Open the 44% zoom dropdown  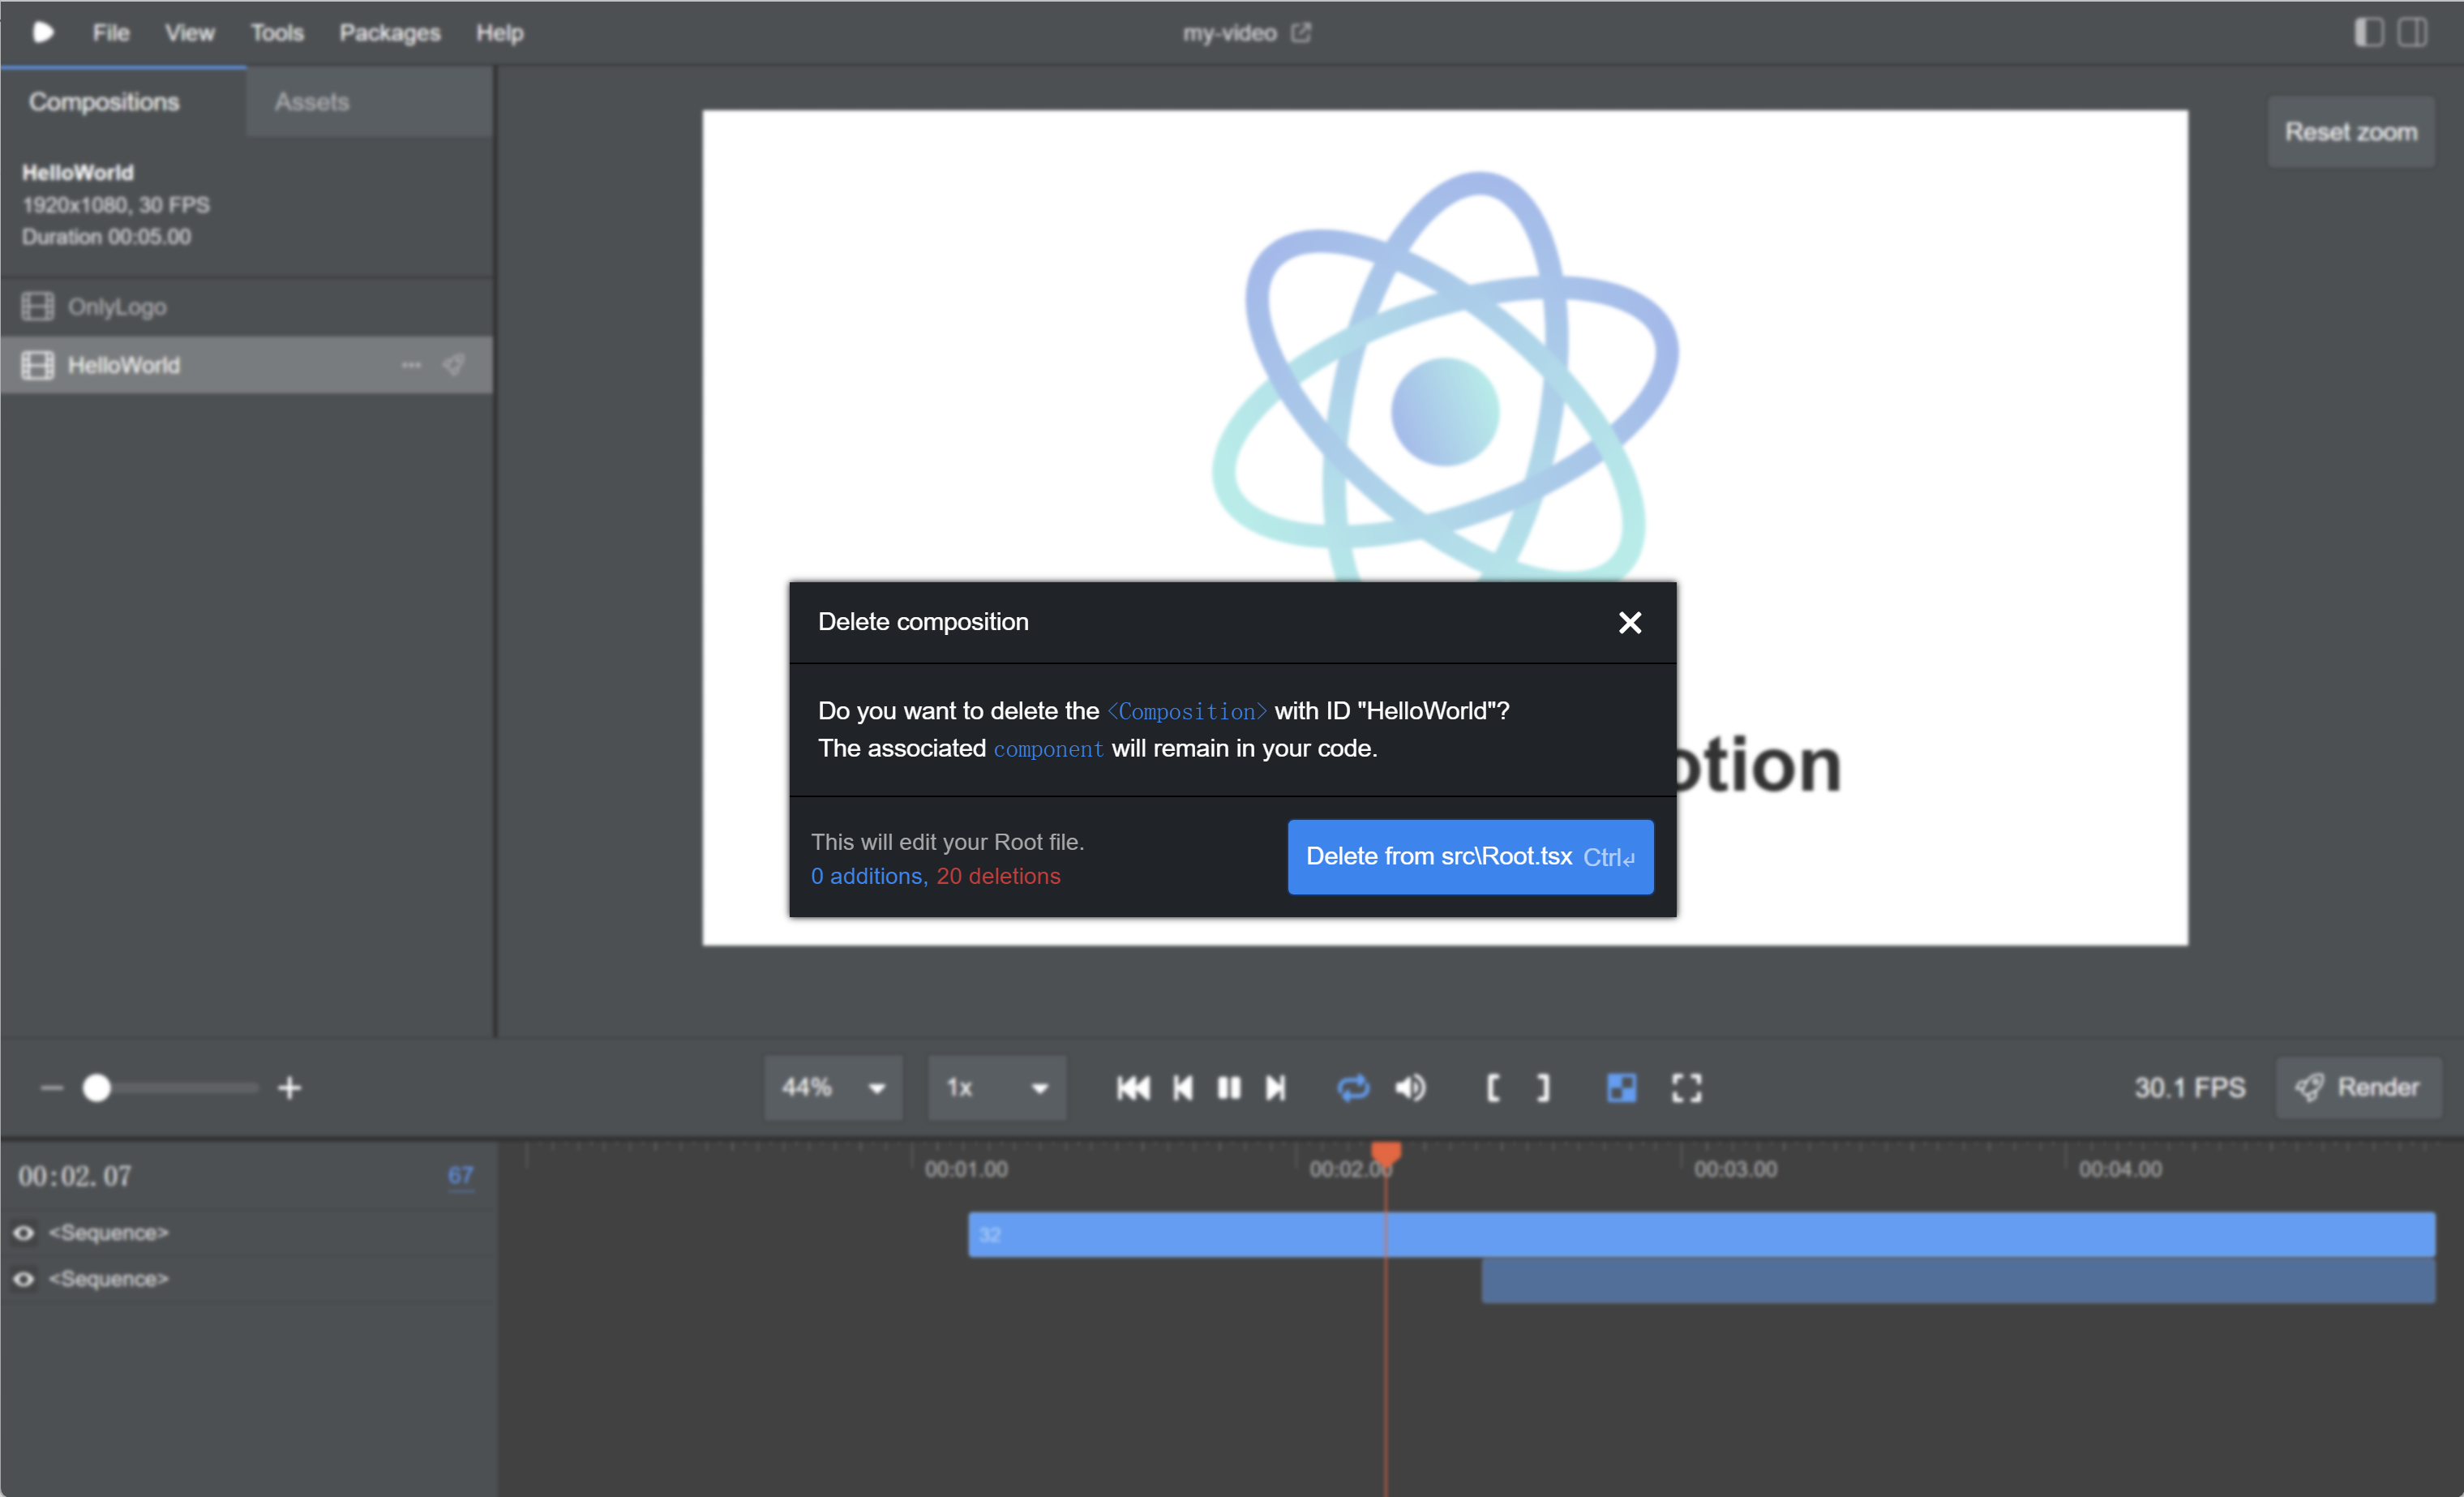point(833,1087)
